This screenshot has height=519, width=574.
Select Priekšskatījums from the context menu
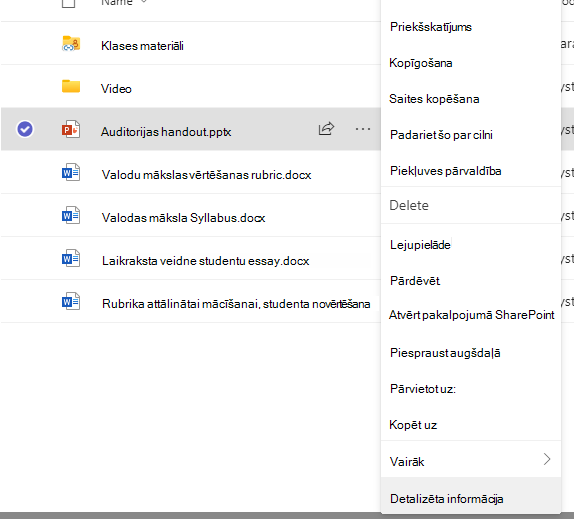coord(431,27)
